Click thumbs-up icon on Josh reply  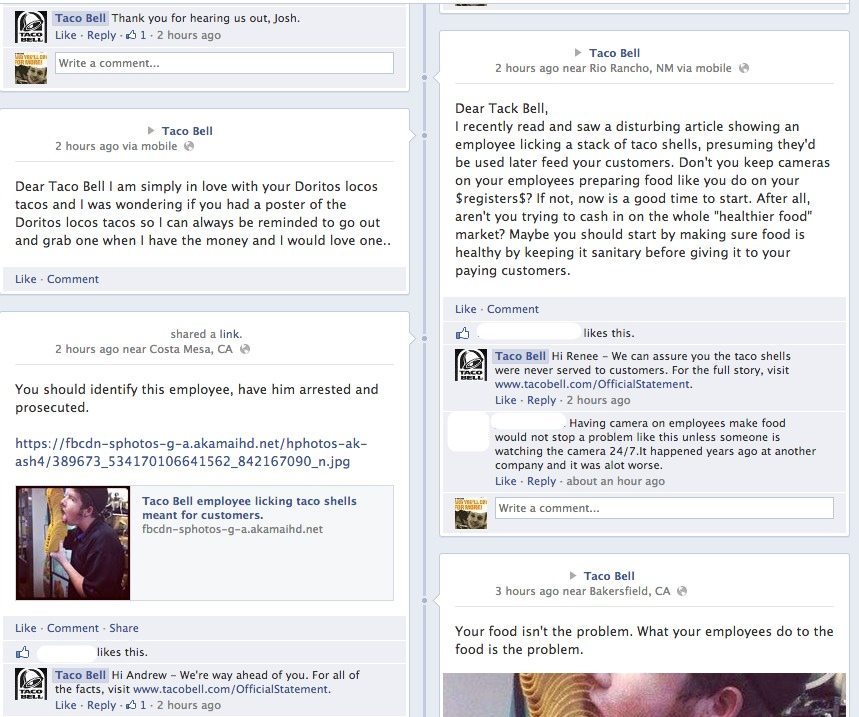click(x=131, y=35)
